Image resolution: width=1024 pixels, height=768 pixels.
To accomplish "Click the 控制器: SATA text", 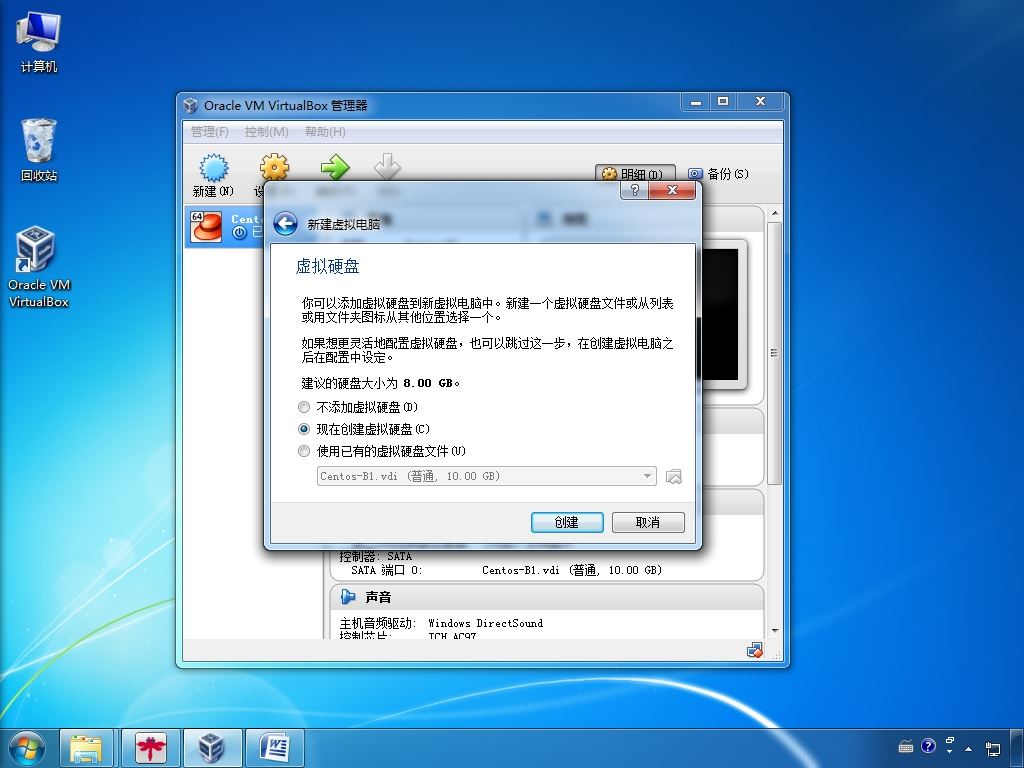I will pyautogui.click(x=376, y=556).
